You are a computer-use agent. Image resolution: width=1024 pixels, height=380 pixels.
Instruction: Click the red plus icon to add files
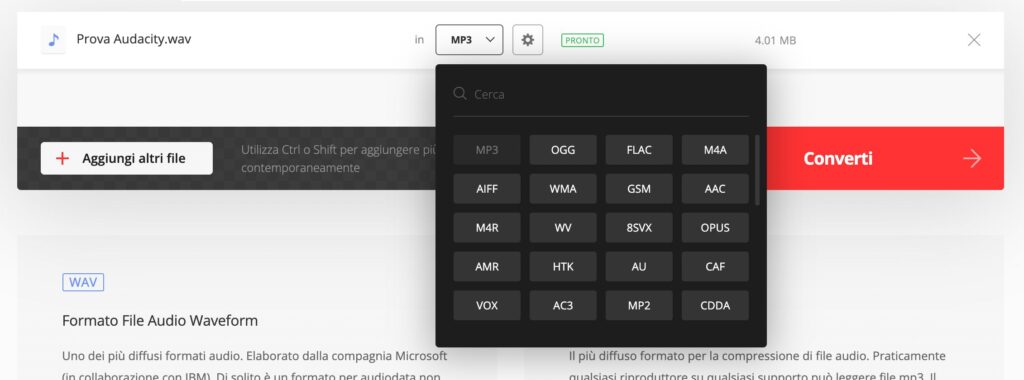point(63,159)
